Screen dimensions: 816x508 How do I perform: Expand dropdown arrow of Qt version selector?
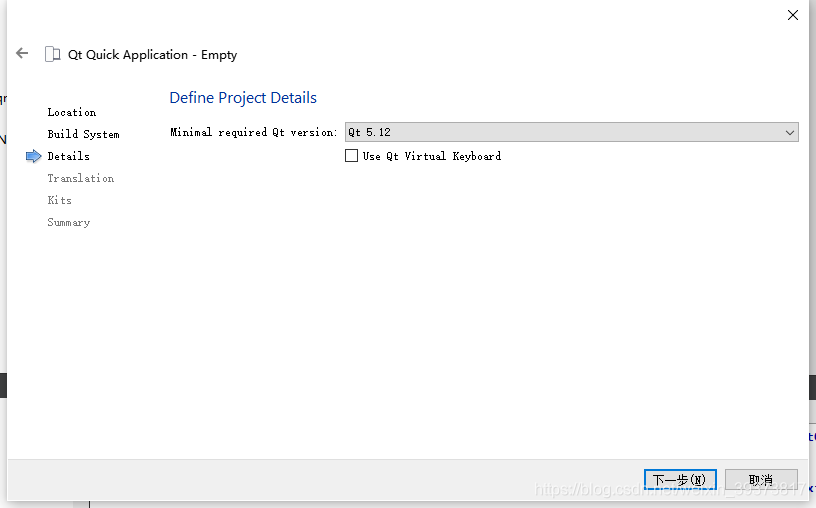(789, 133)
